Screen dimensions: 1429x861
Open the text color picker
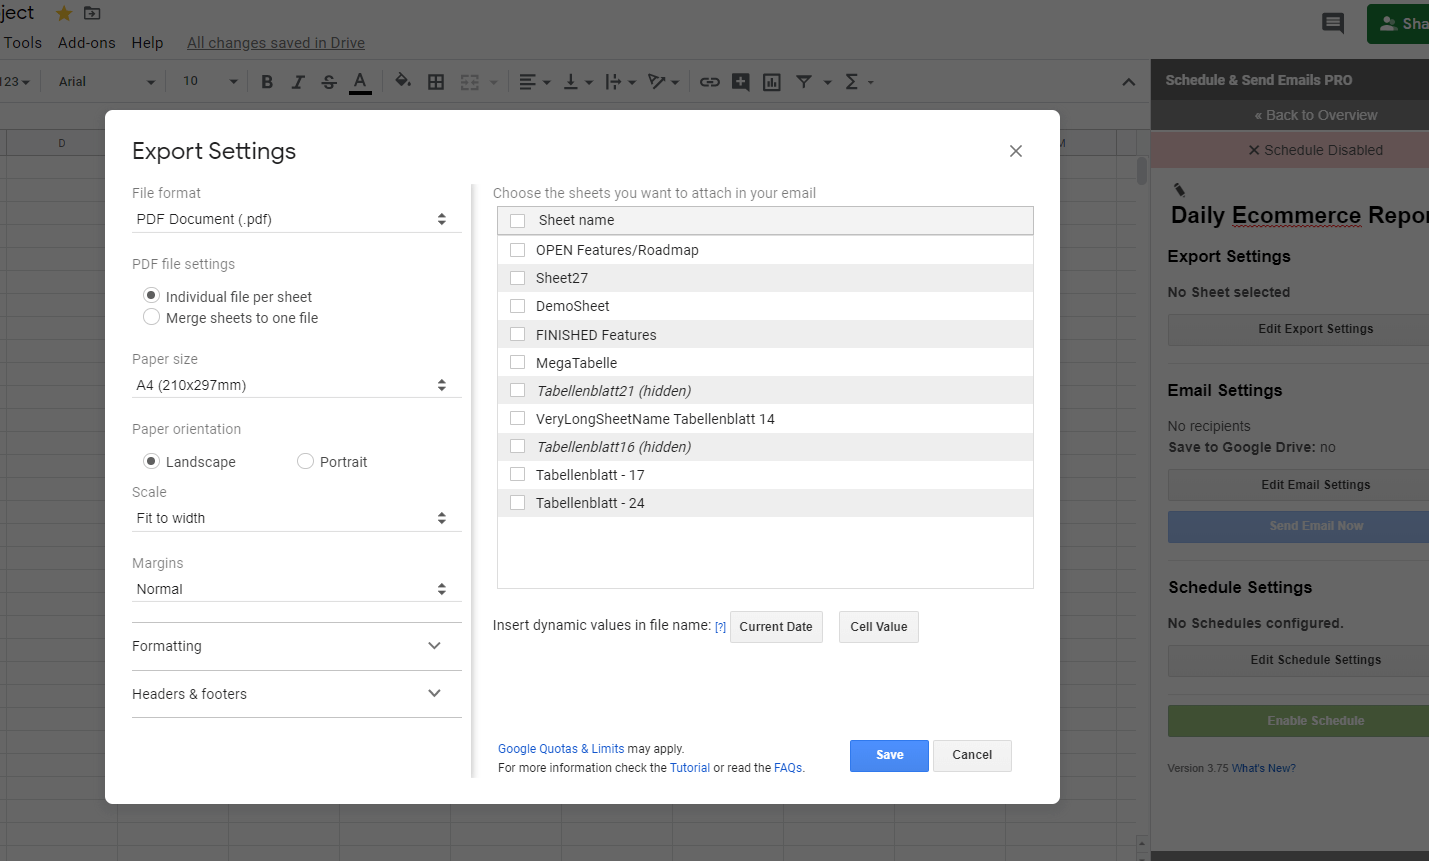click(x=360, y=82)
